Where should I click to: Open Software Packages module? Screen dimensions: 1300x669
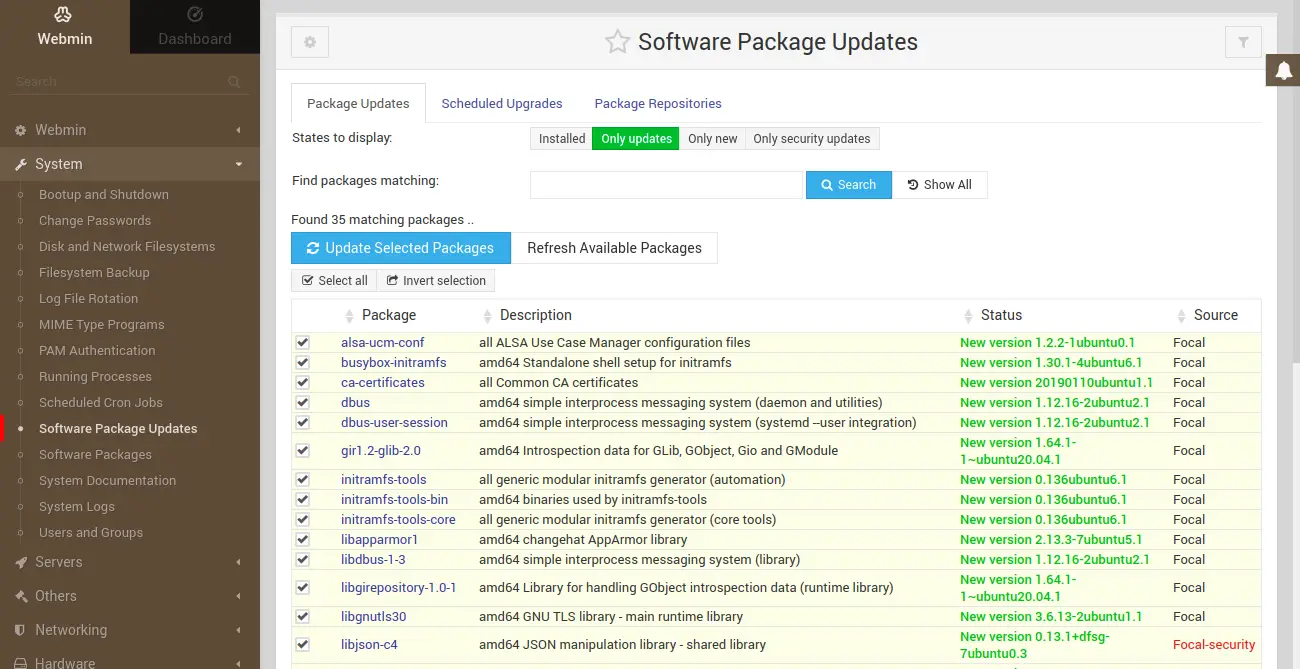pos(95,455)
